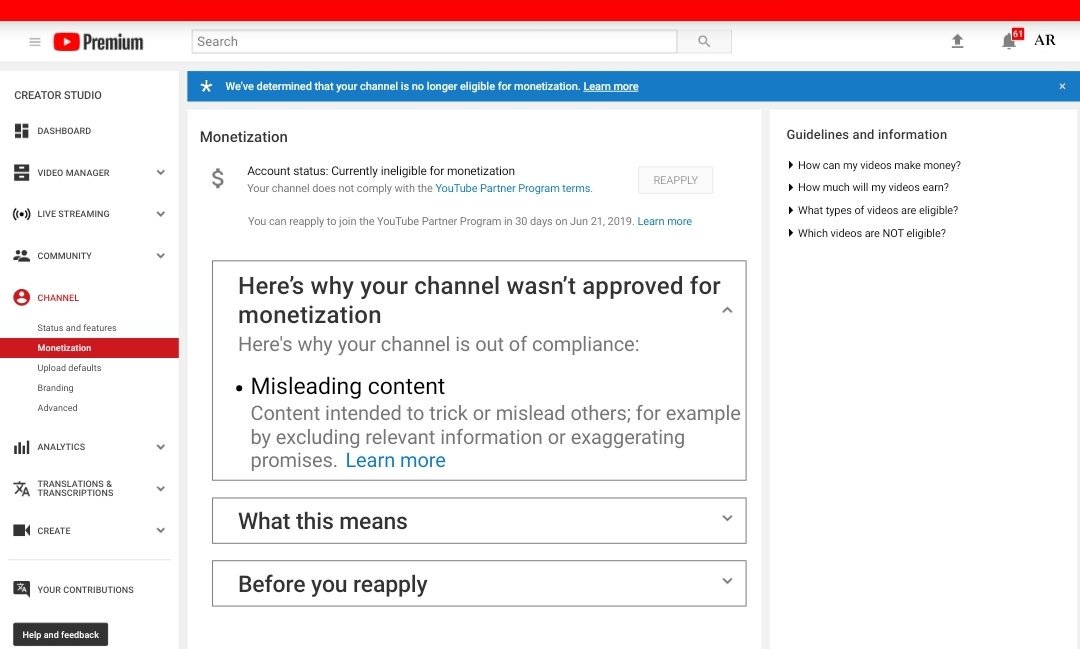Open the Live Streaming menu item
The image size is (1080, 649).
coord(73,214)
